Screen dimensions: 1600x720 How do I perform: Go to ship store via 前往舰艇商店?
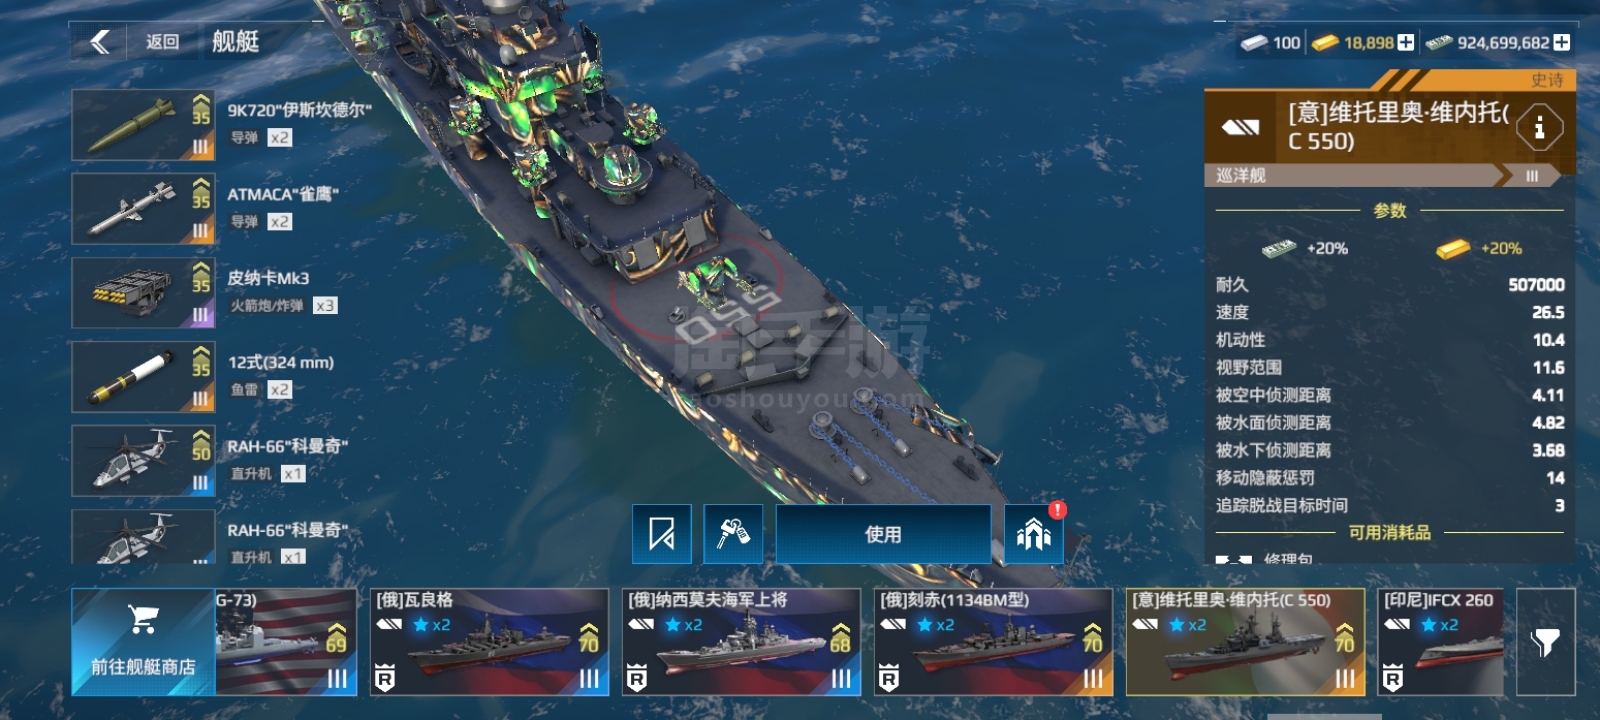point(143,642)
